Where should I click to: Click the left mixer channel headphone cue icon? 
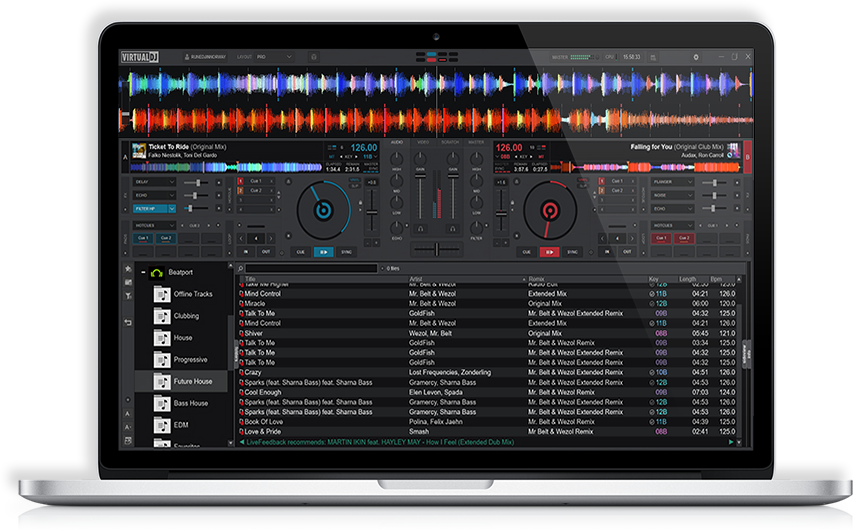coord(421,229)
